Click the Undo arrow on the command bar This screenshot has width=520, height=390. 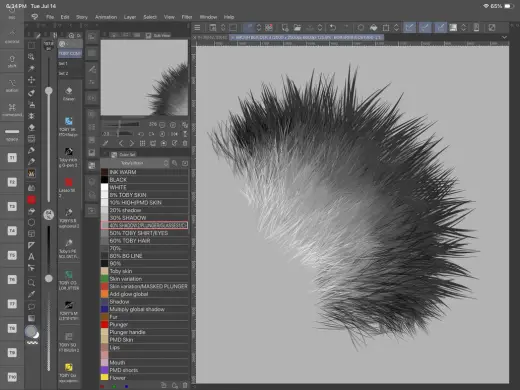(x=333, y=28)
